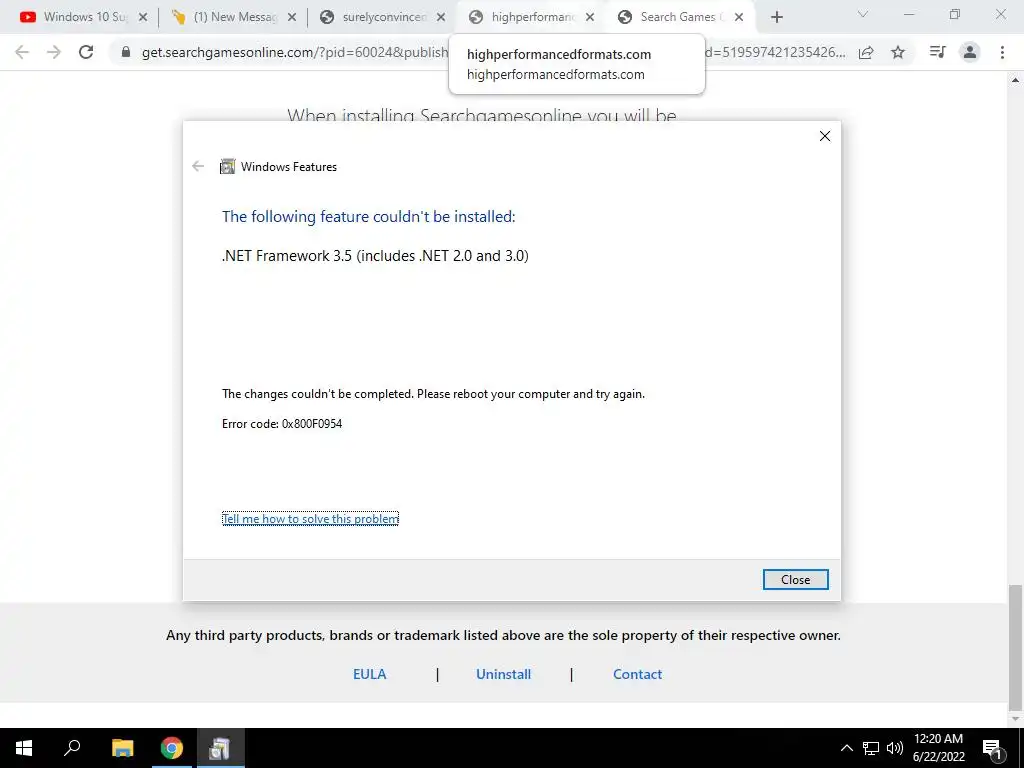Open Tell me how to solve this problem

click(x=310, y=519)
